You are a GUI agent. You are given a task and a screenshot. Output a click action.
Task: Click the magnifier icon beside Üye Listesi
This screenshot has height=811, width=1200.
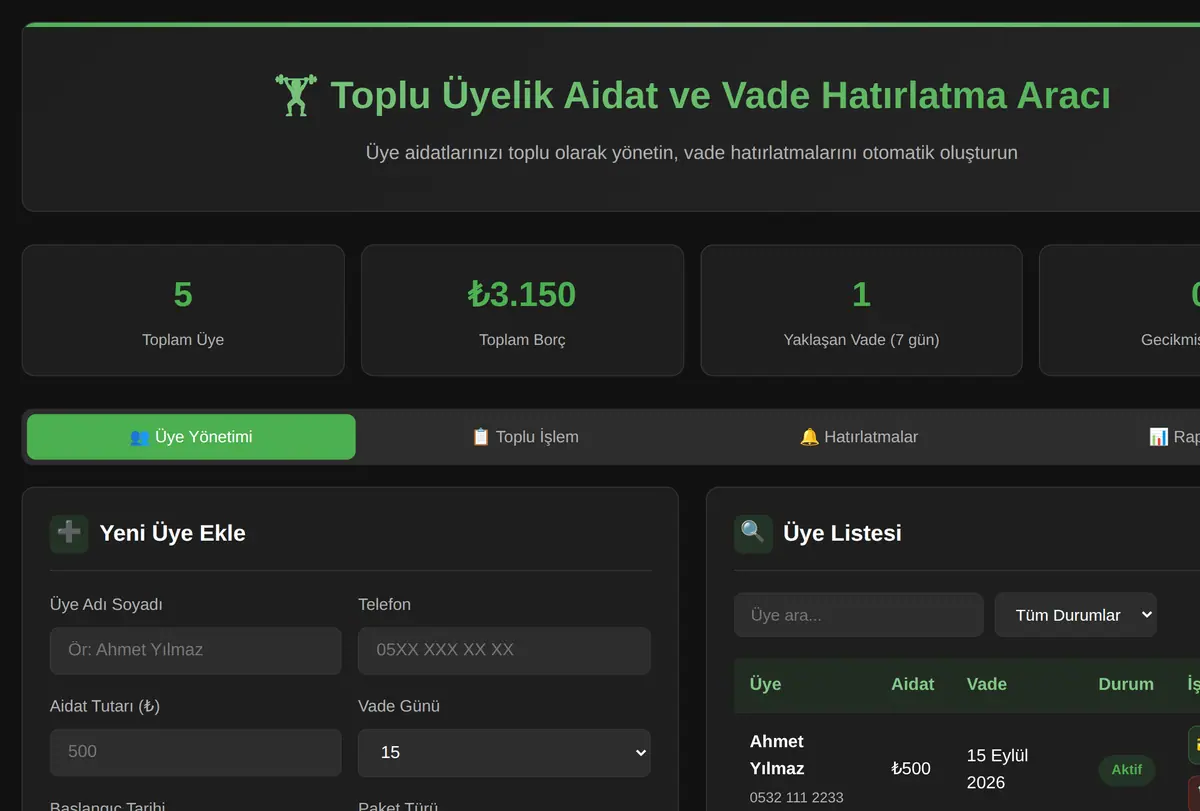click(753, 533)
